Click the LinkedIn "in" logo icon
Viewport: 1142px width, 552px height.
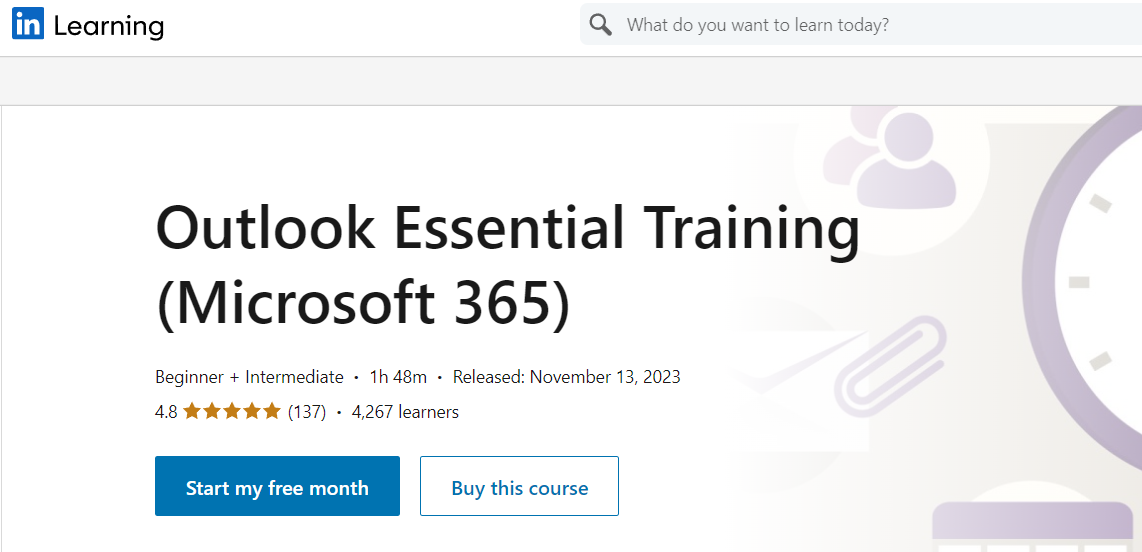(28, 25)
